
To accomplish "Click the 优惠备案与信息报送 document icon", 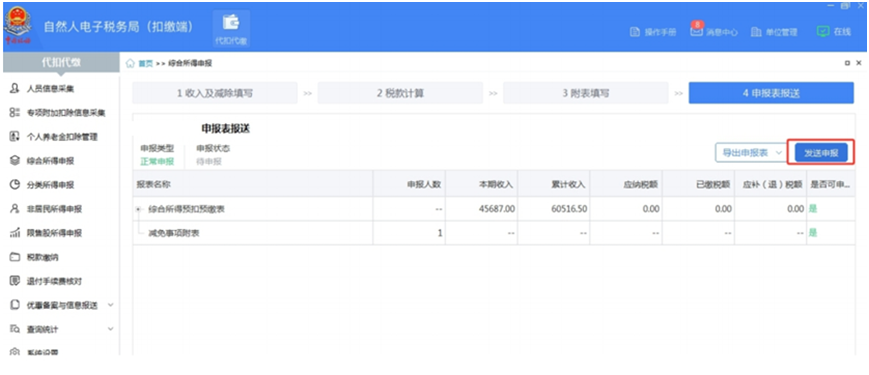I will [x=15, y=305].
